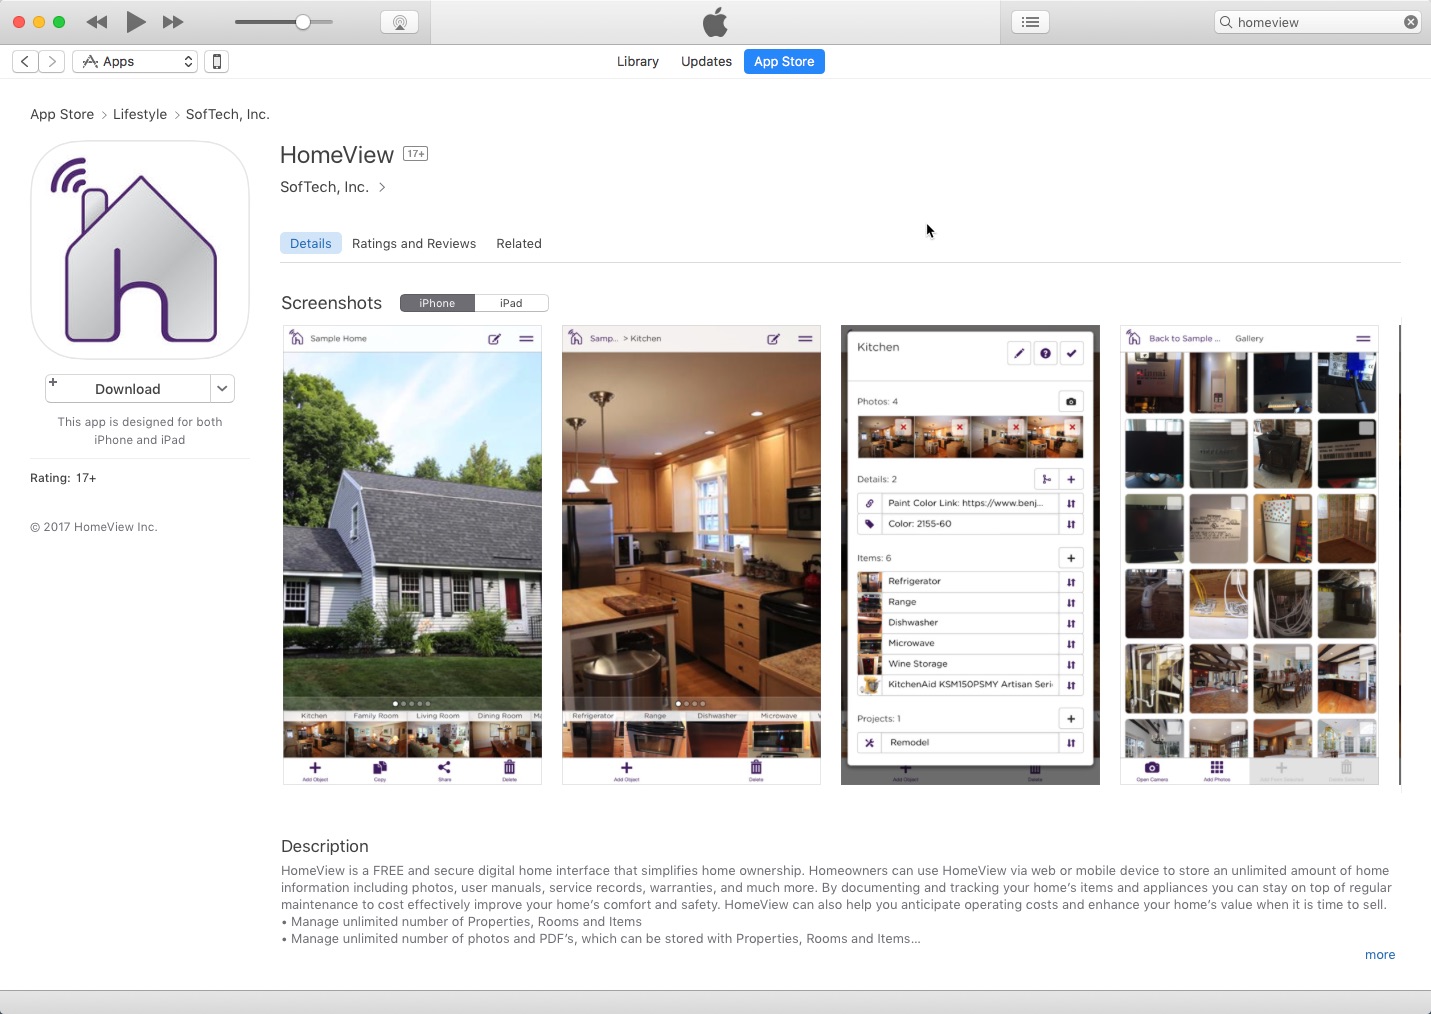1431x1014 pixels.
Task: Click the Download button
Action: click(x=128, y=389)
